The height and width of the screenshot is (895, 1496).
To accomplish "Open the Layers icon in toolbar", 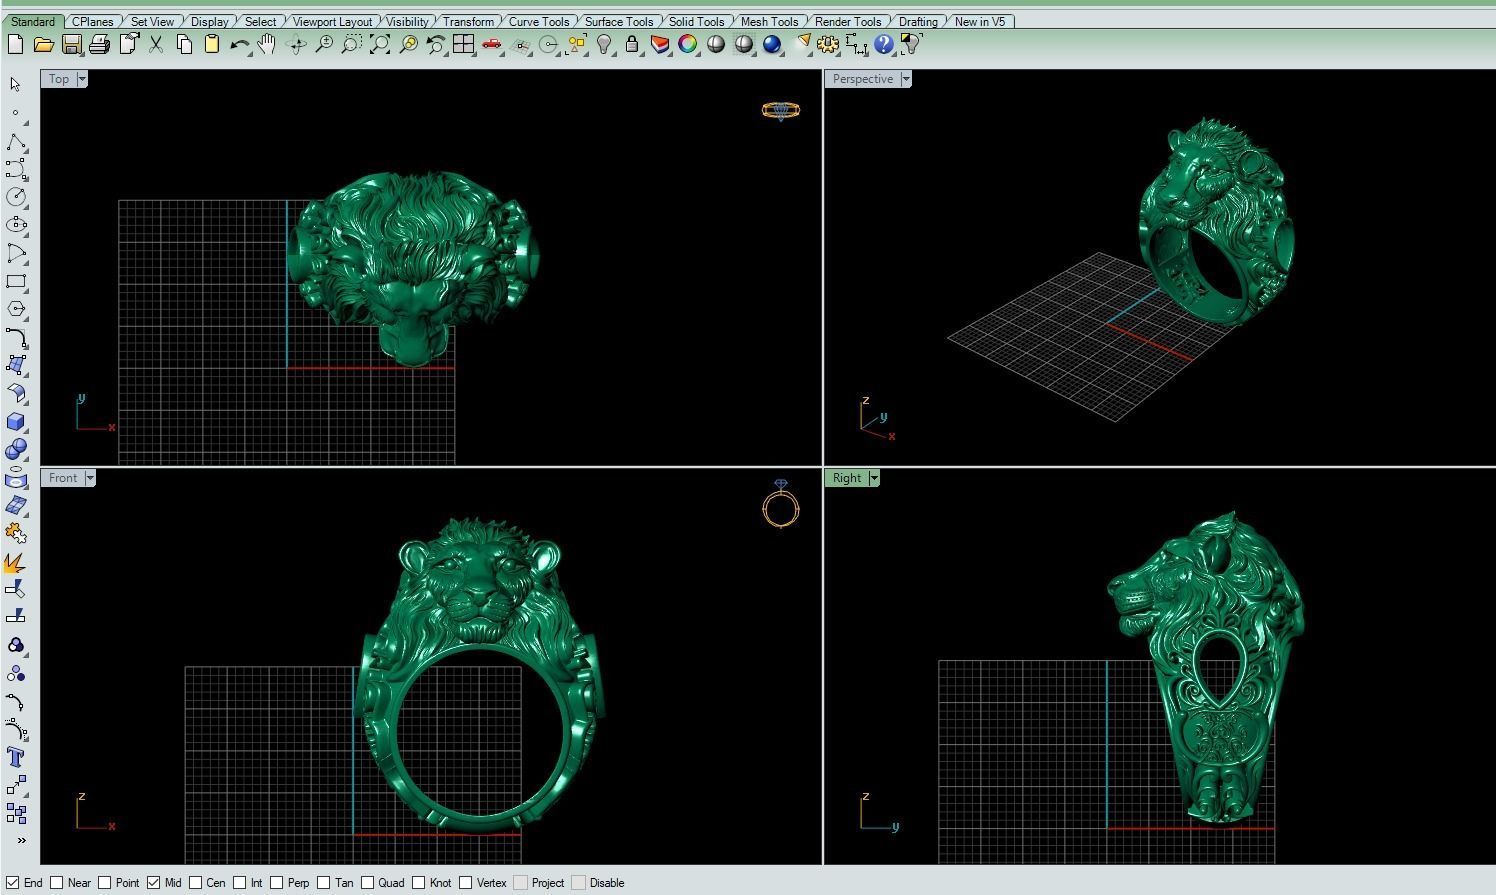I will pyautogui.click(x=660, y=44).
